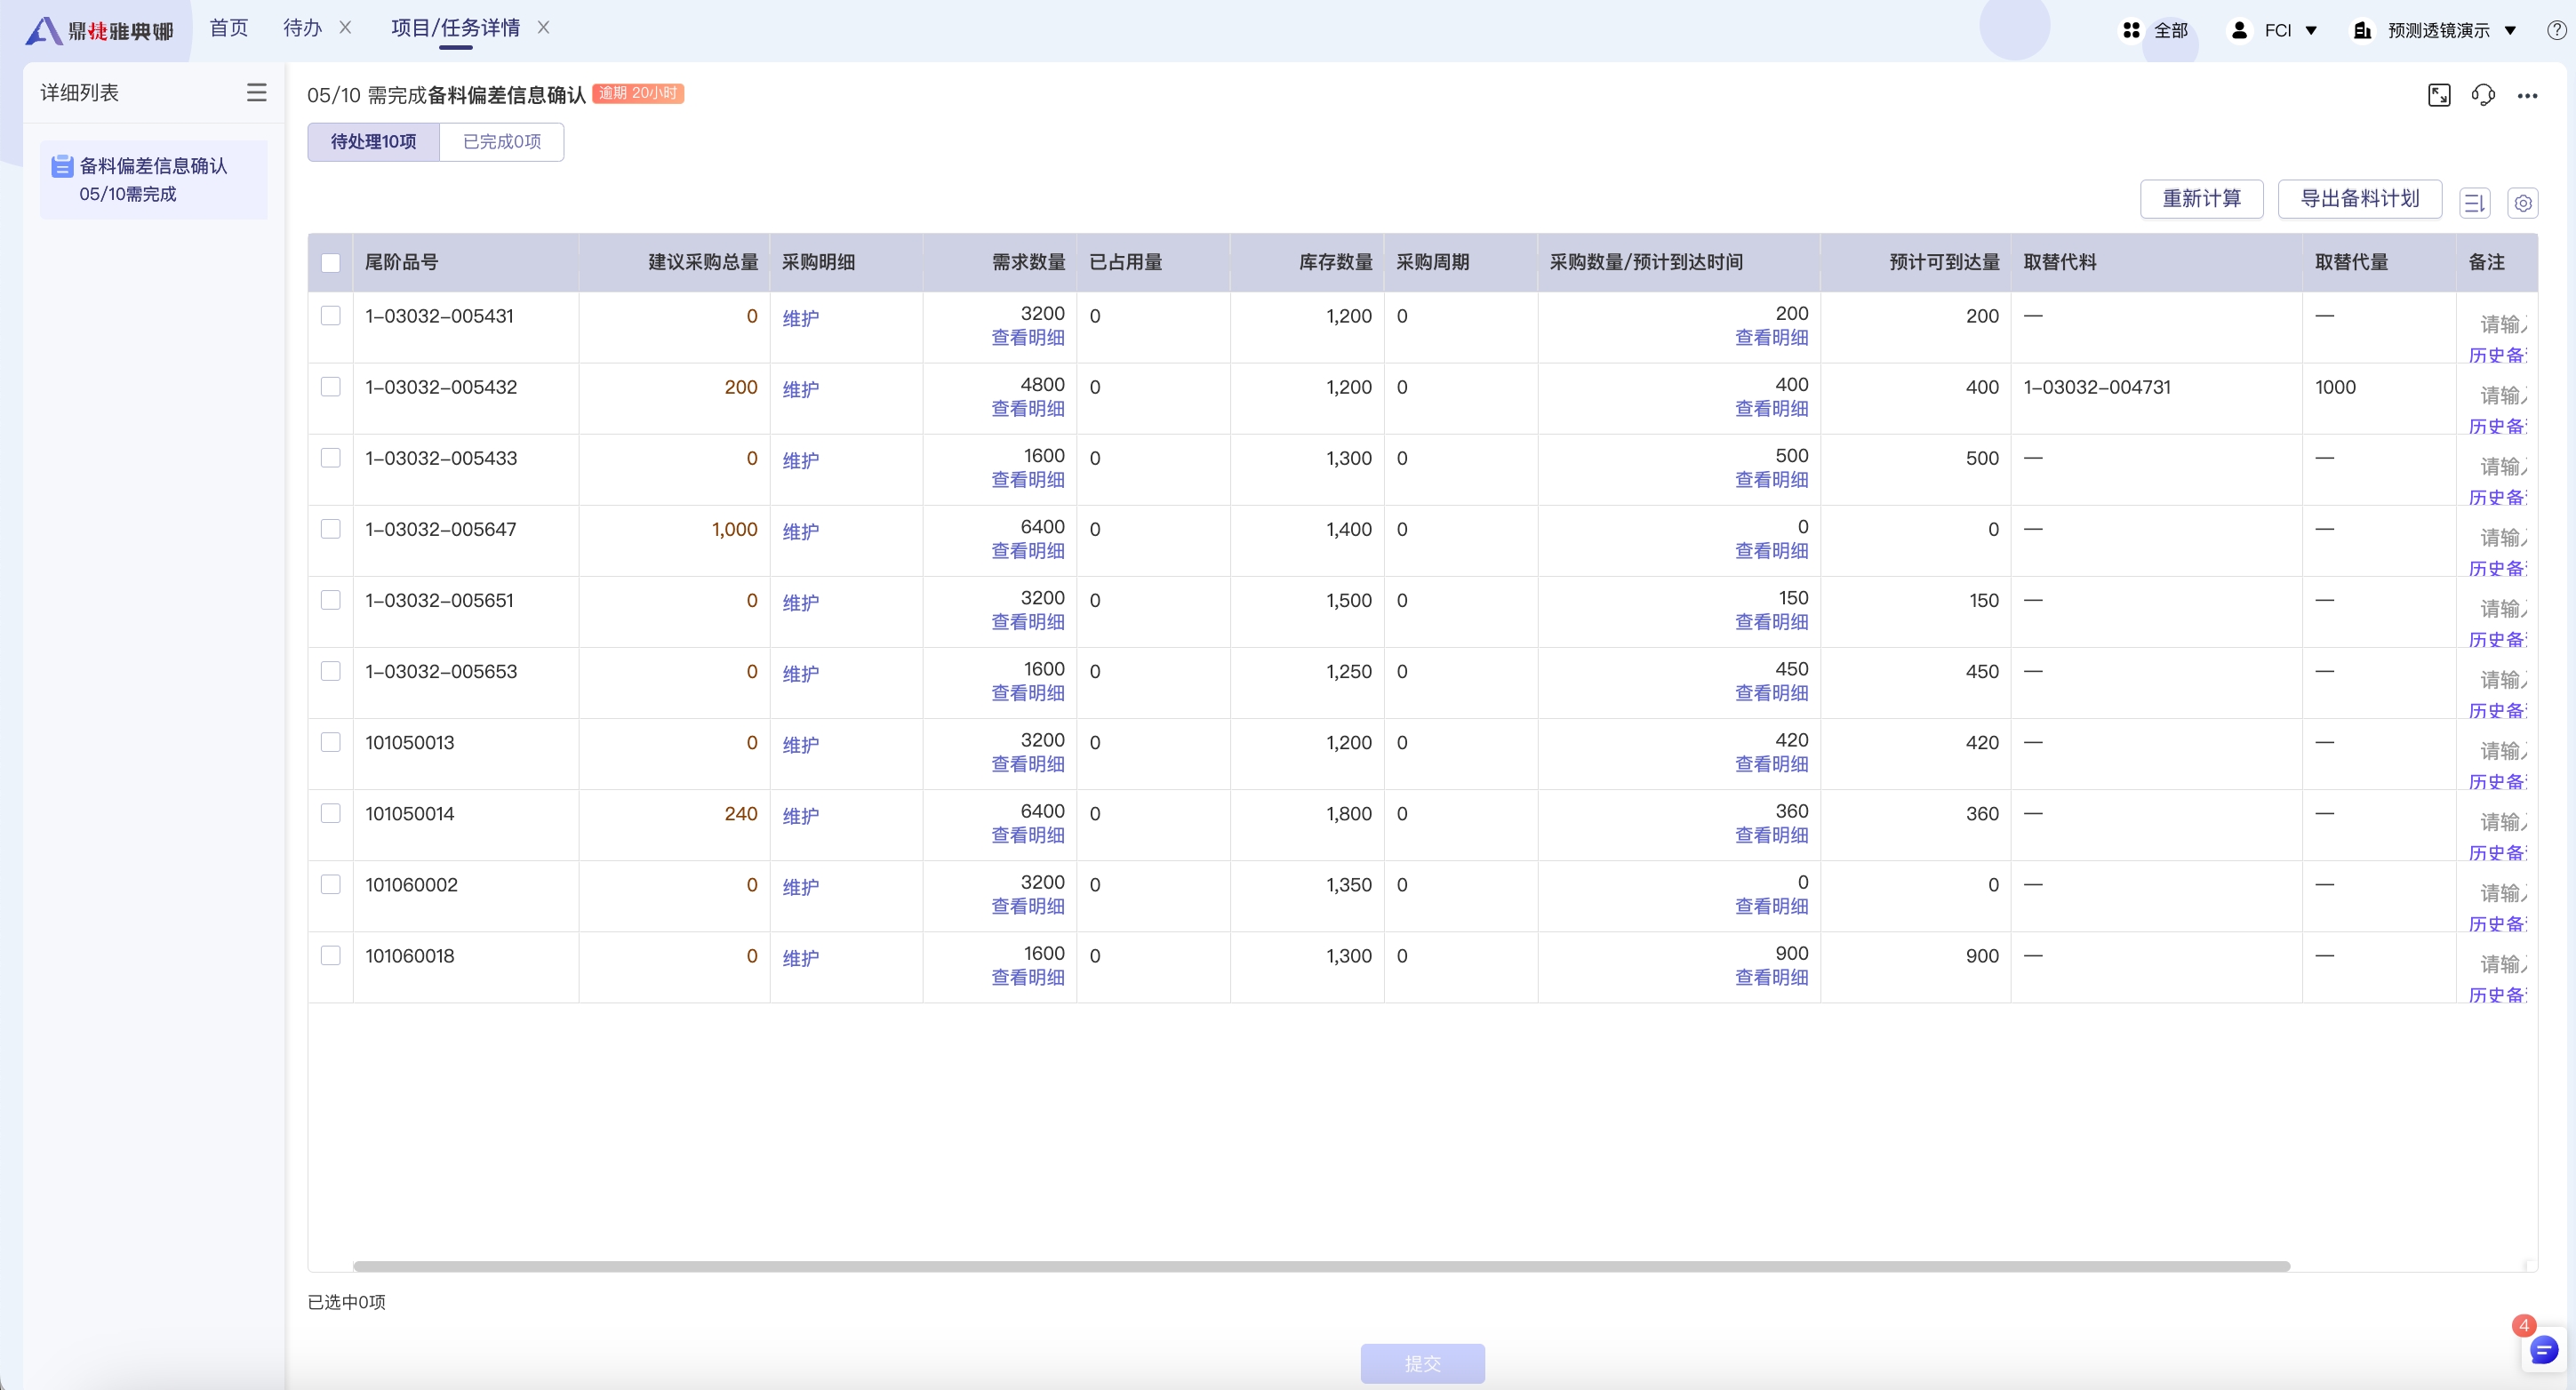Click the 取替代量 value 1000
This screenshot has width=2576, height=1390.
[2335, 387]
